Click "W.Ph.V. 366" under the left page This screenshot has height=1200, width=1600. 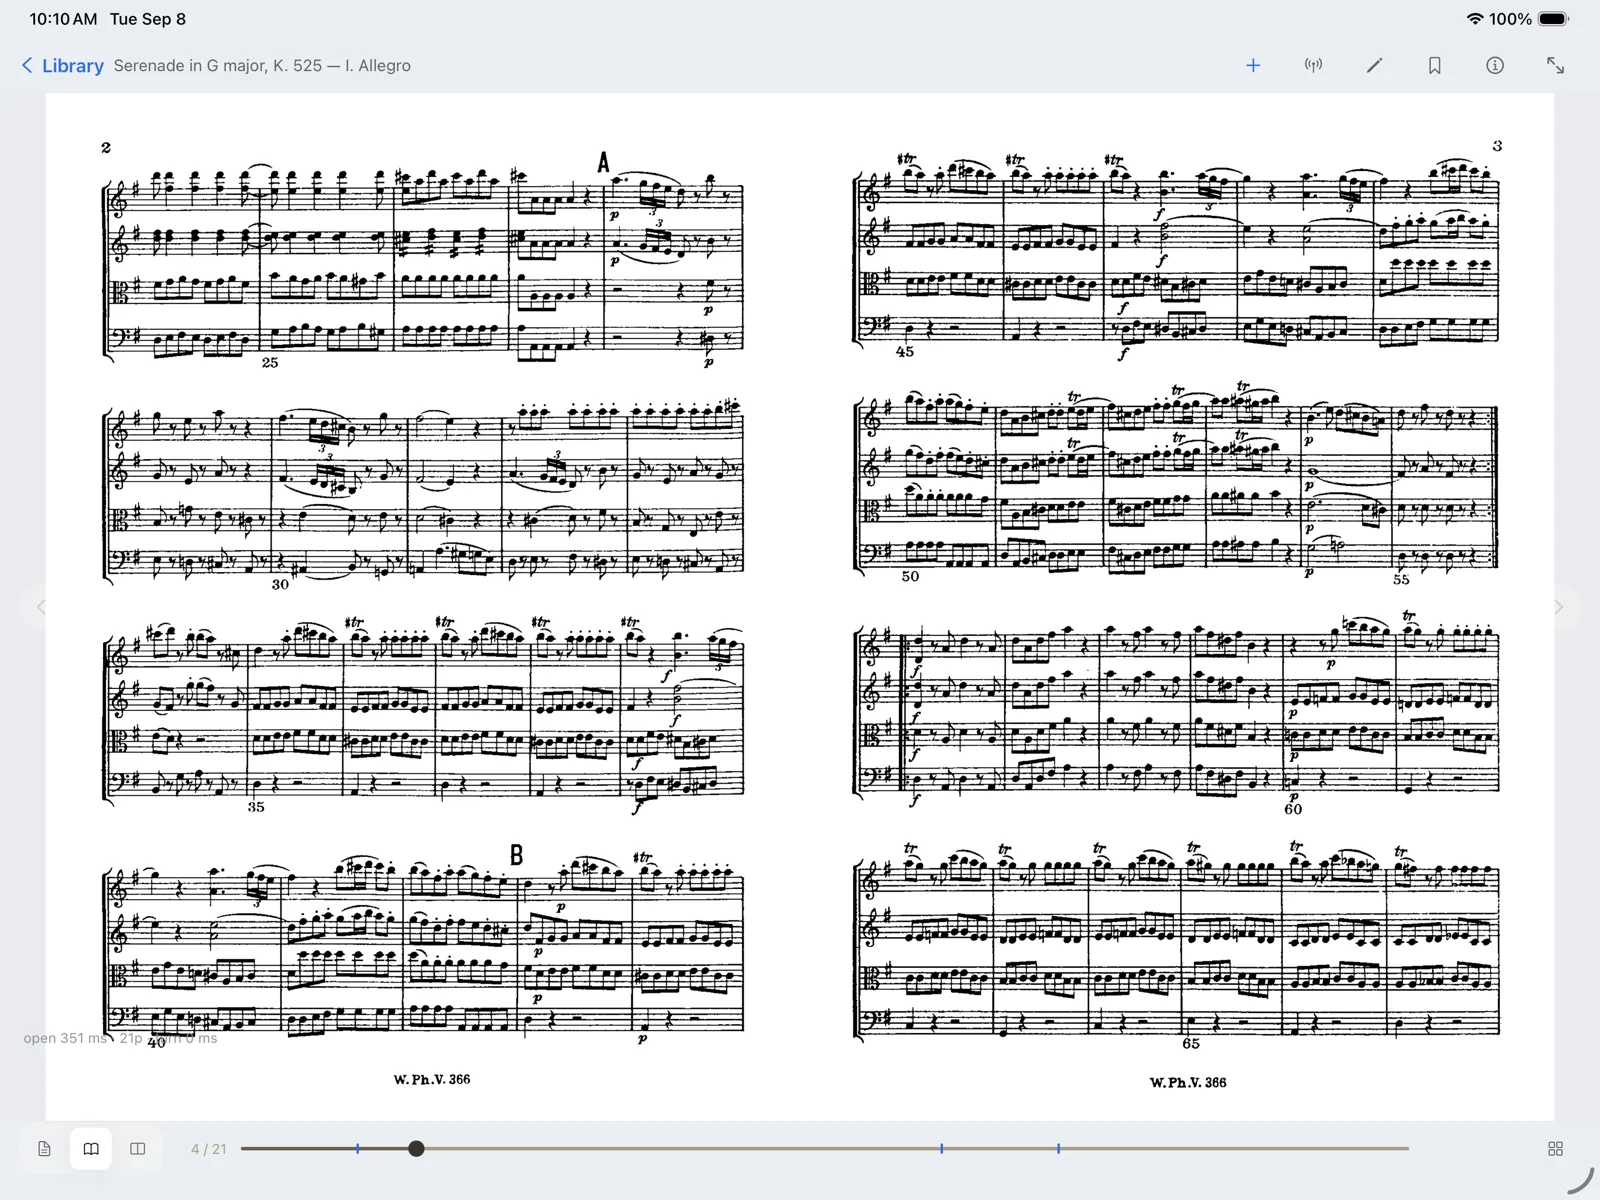[x=432, y=1079]
